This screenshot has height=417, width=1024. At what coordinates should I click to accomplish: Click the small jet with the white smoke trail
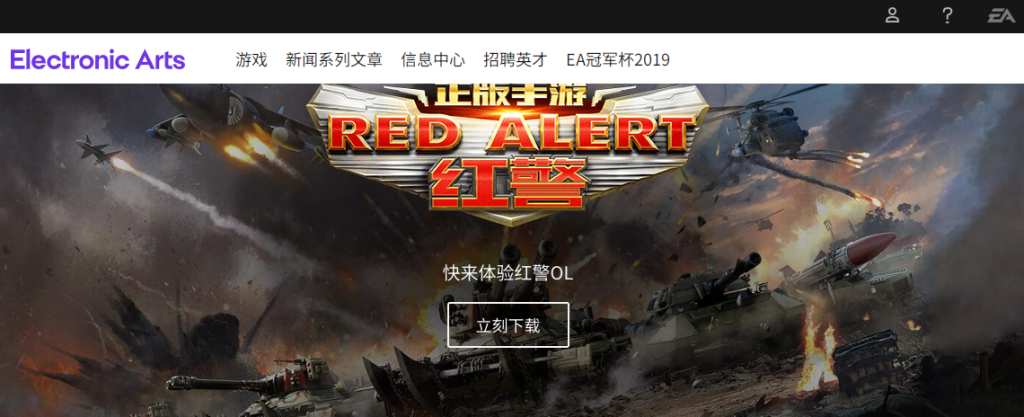click(98, 151)
